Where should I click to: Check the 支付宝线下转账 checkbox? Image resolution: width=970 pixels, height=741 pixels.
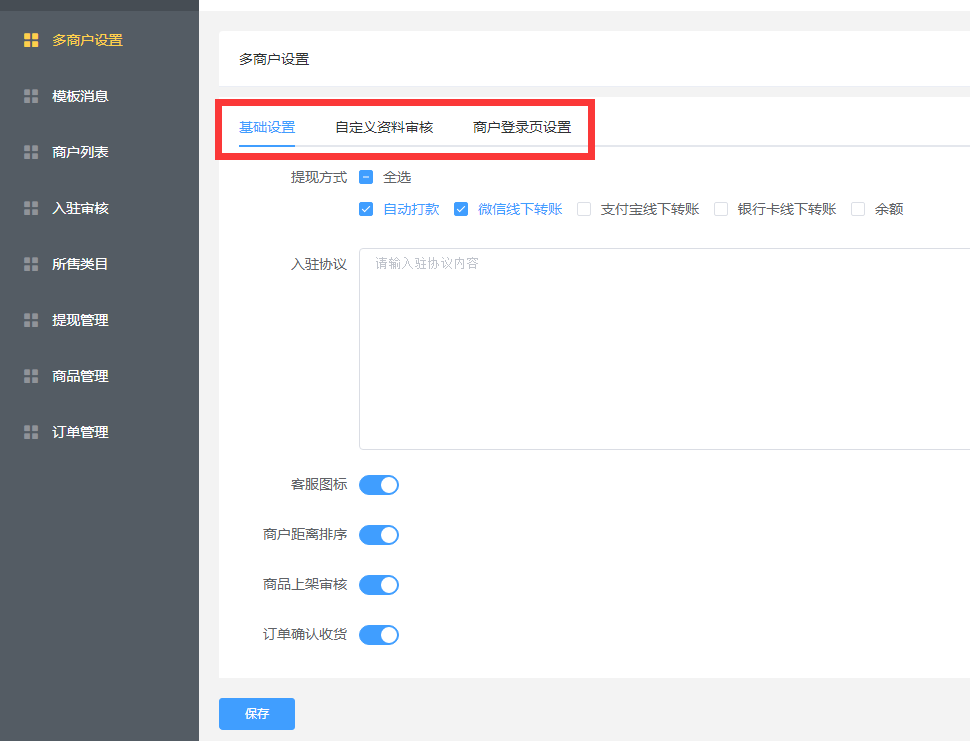point(584,209)
